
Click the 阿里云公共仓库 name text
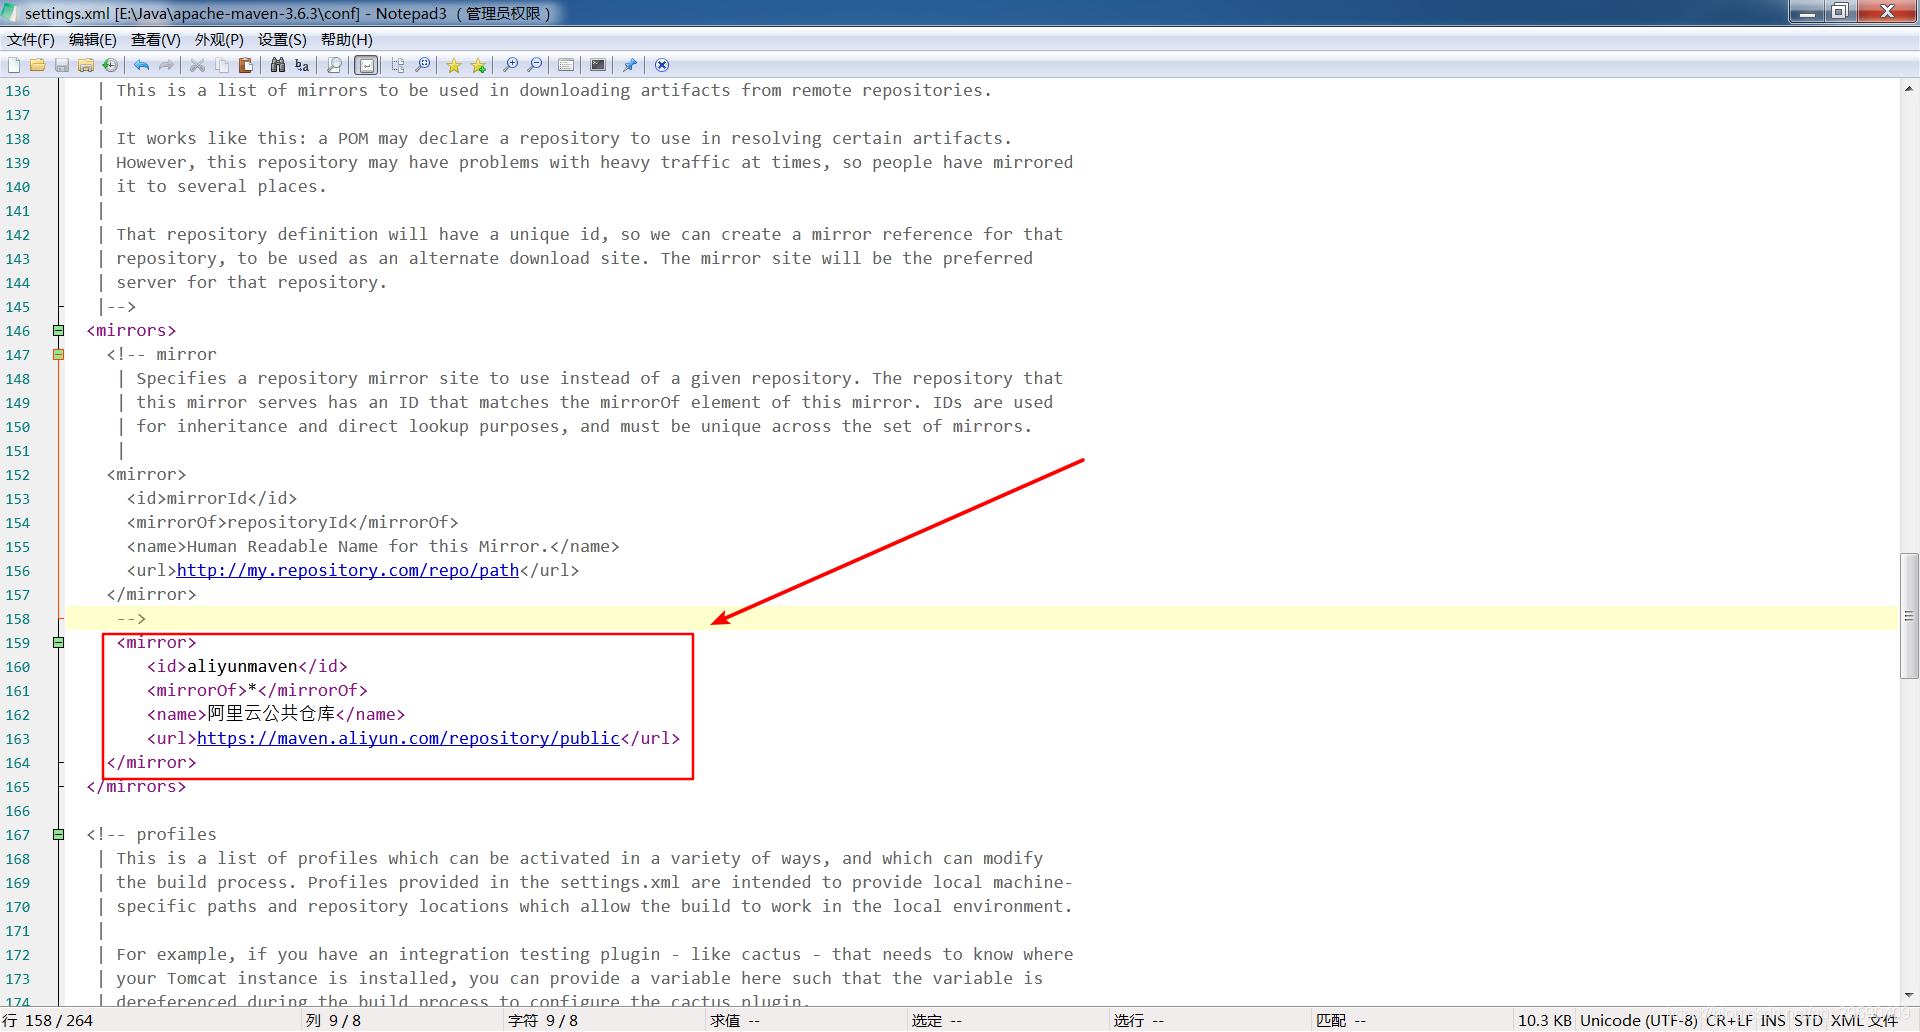271,714
